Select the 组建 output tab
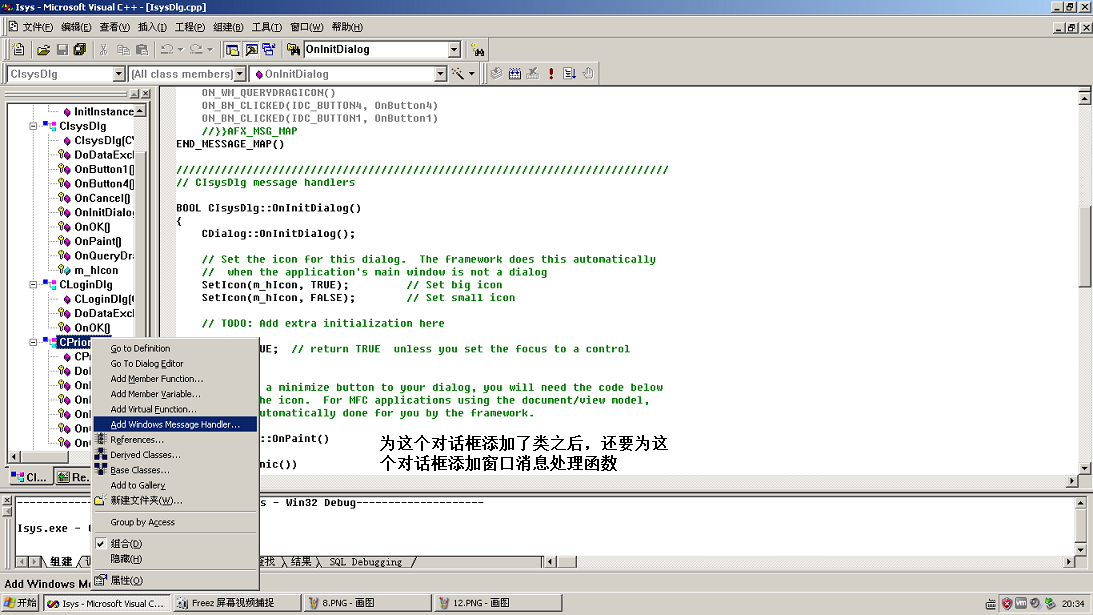Viewport: 1093px width, 615px height. point(61,562)
